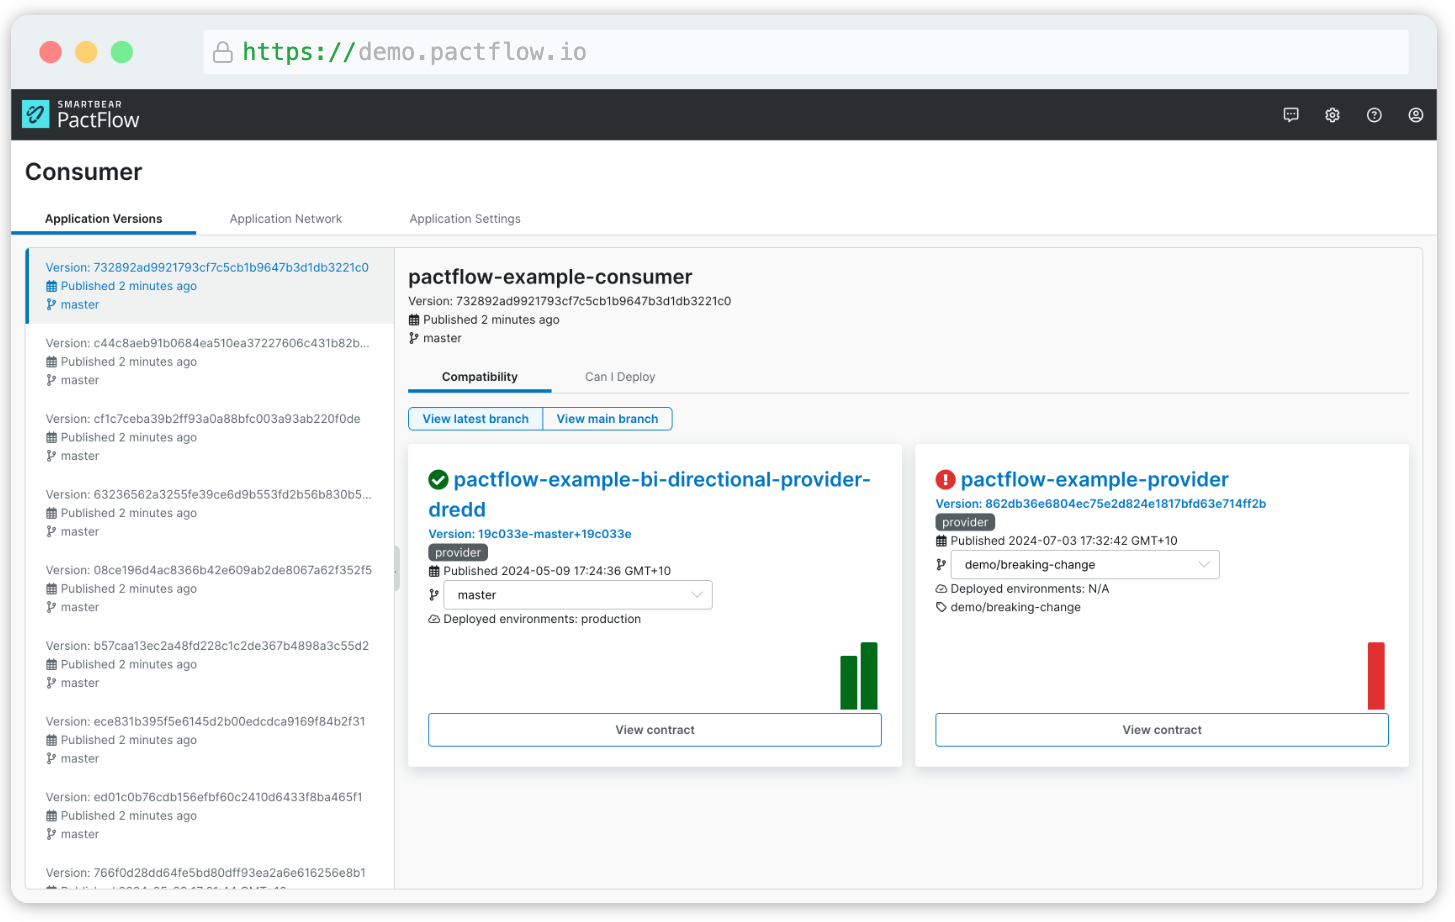Select version ece831b395f5e6145d2b00edcdca9169f84b2f31
This screenshot has width=1455, height=922.
210,740
